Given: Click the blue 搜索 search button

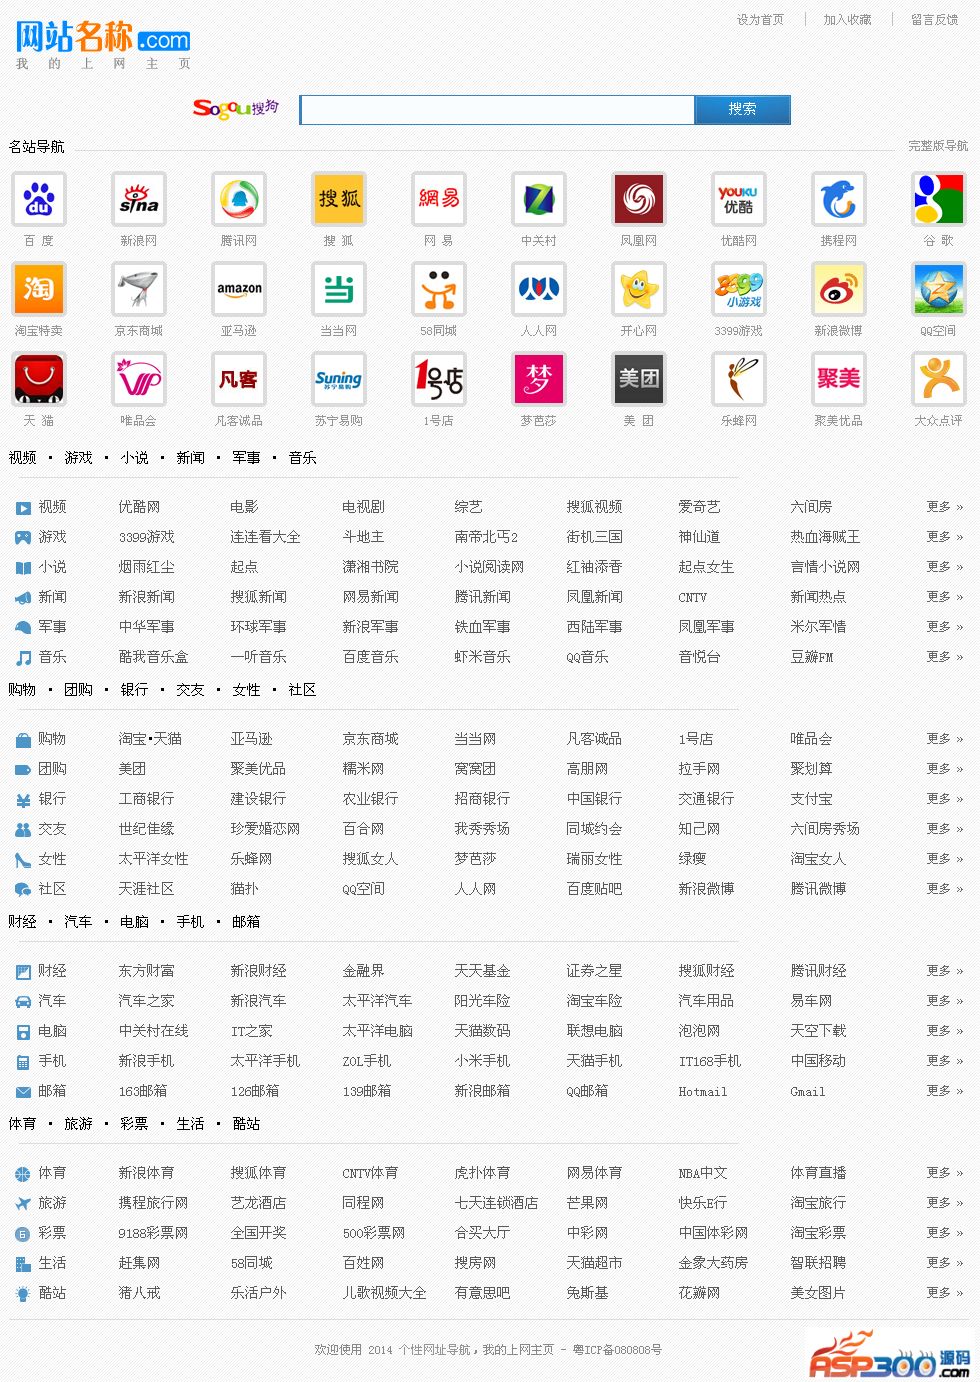Looking at the screenshot, I should [742, 110].
